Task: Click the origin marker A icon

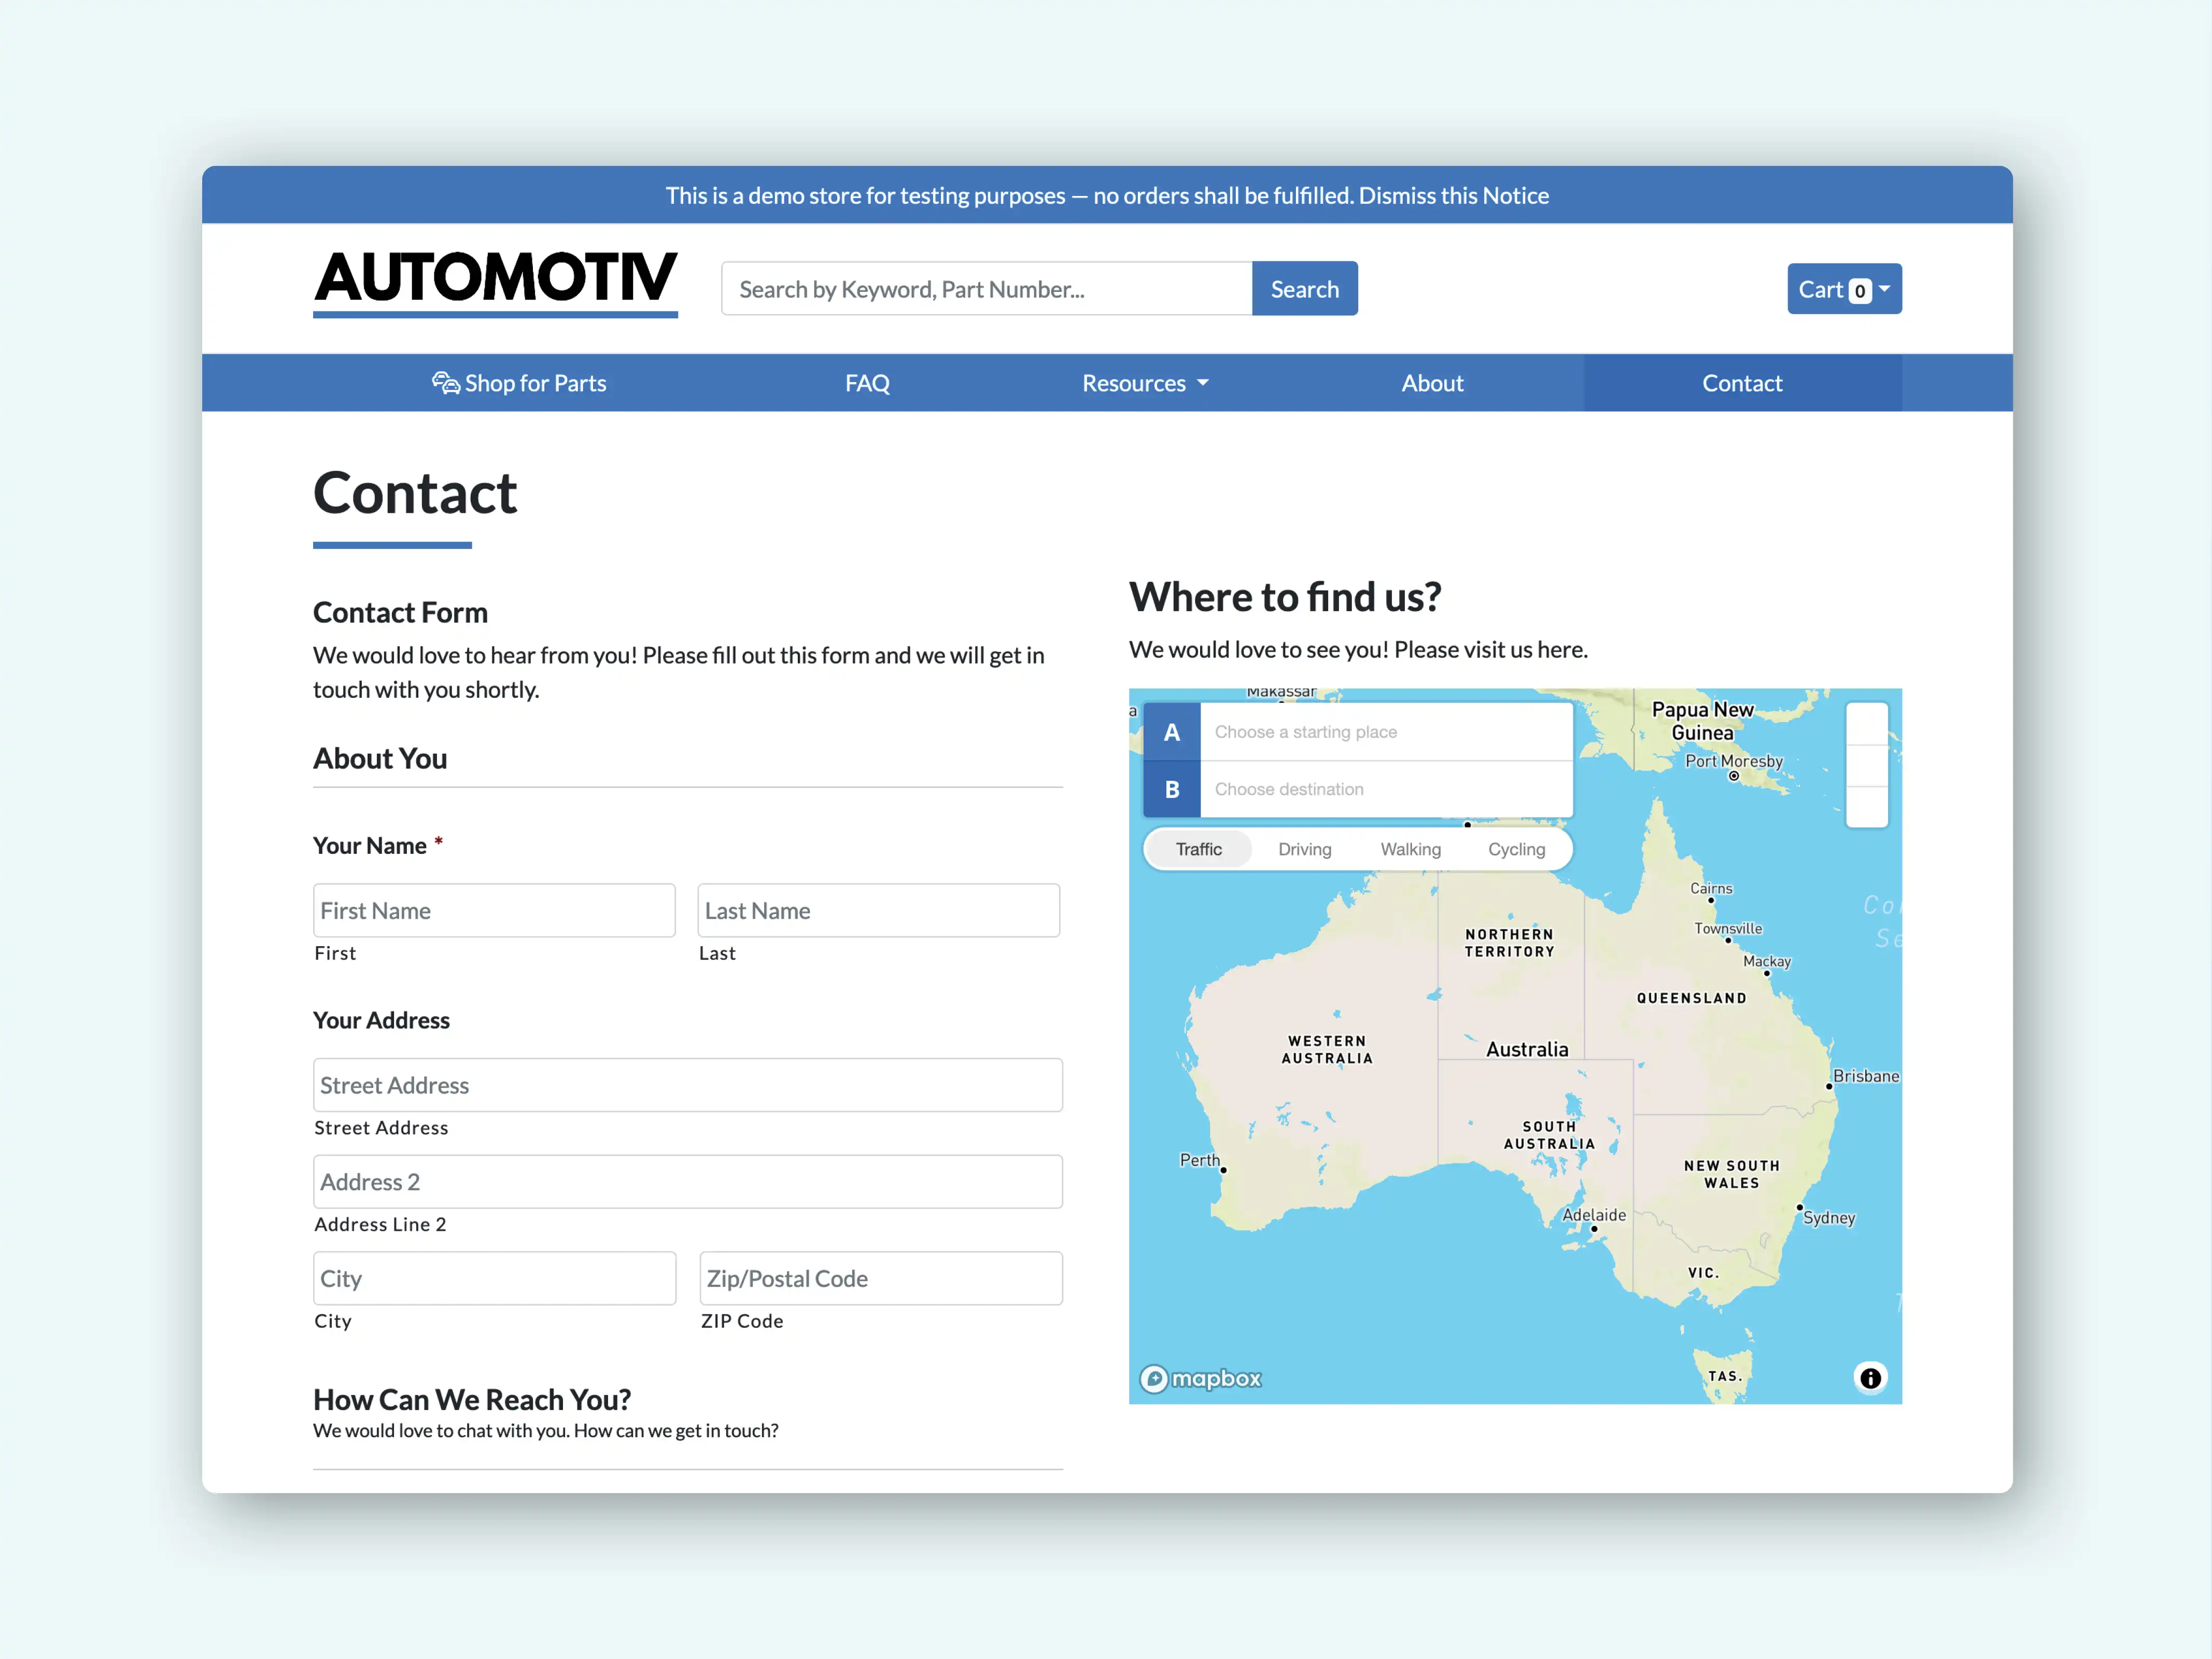Action: 1171,732
